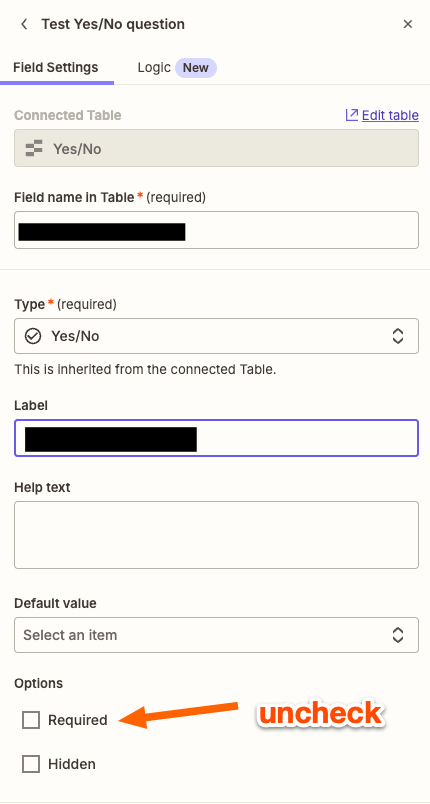430x804 pixels.
Task: Click inside the Help text box
Action: 216,535
